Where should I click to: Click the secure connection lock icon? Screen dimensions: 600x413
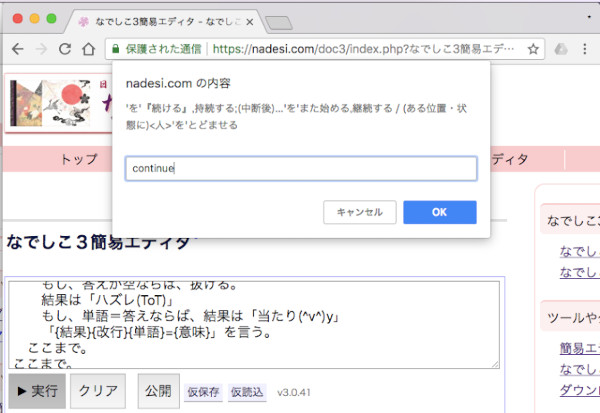(116, 49)
